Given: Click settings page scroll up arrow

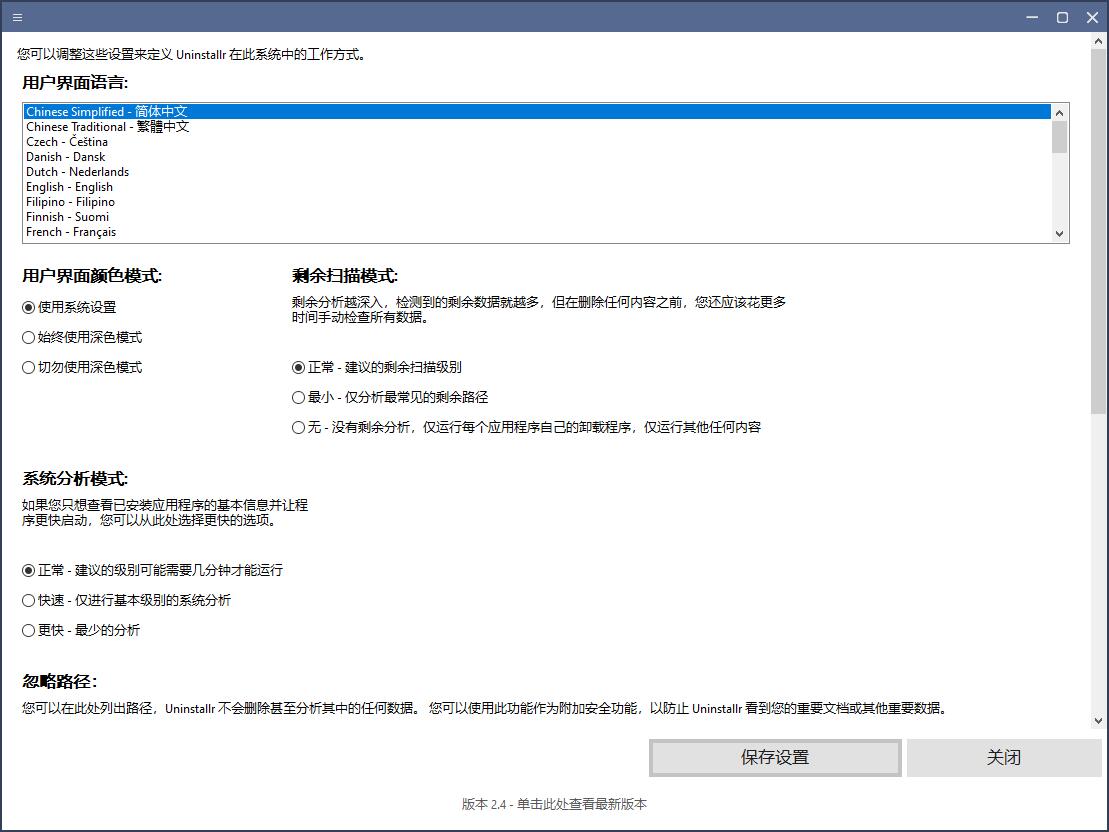Looking at the screenshot, I should [1098, 41].
